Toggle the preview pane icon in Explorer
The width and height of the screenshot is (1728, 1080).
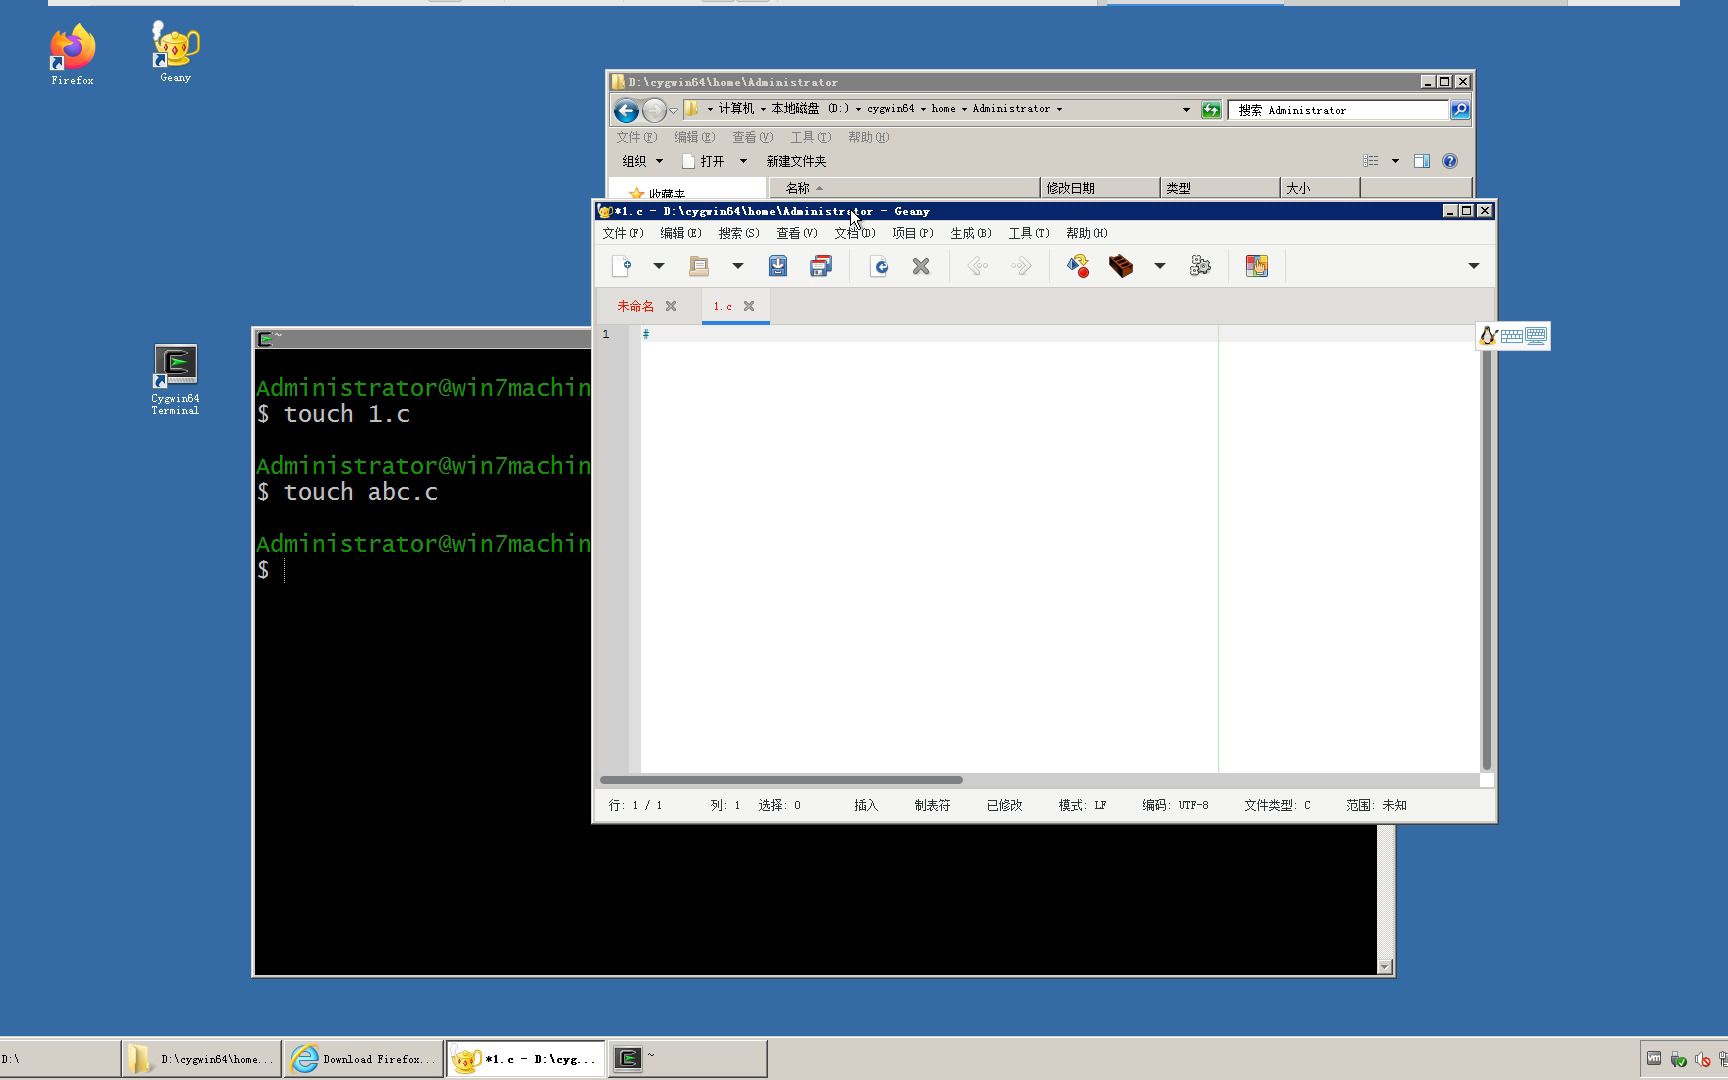click(x=1422, y=161)
